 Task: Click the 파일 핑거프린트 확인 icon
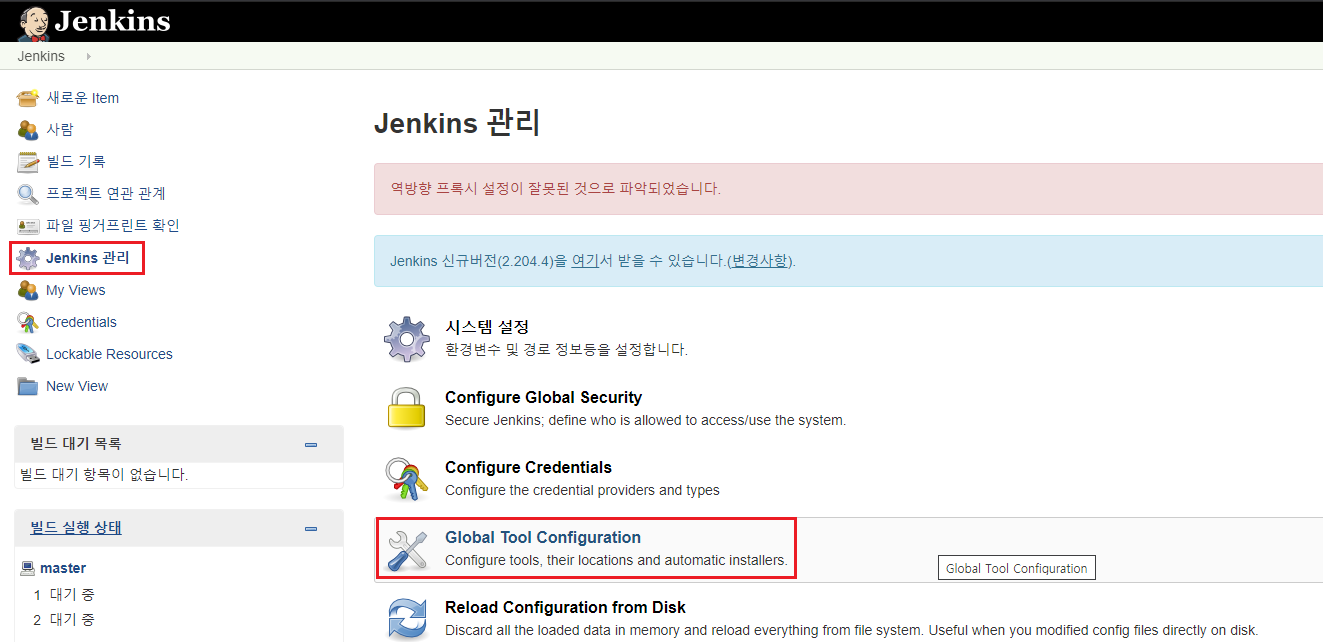(x=28, y=226)
